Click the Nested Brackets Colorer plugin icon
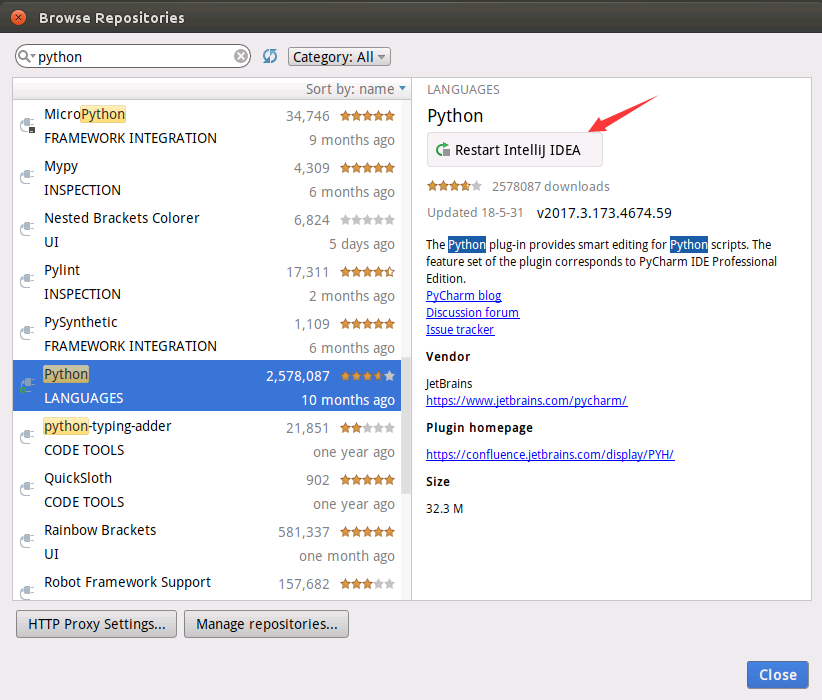The height and width of the screenshot is (700, 822). [x=27, y=228]
